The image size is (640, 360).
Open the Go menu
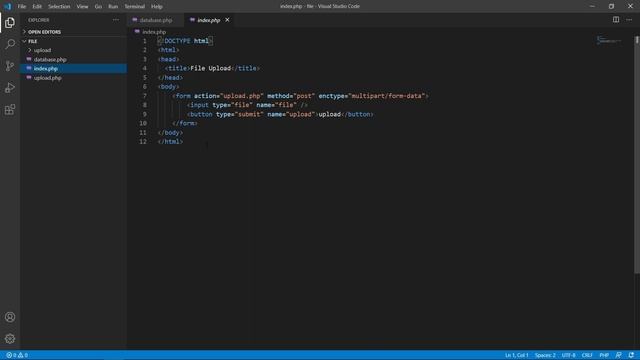click(98, 7)
